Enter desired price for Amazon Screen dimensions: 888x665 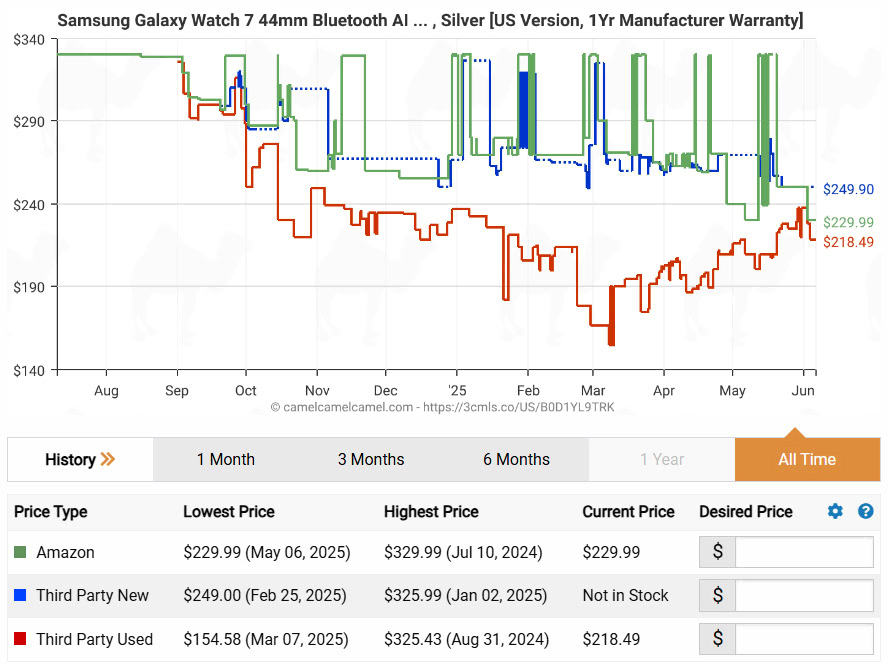(804, 552)
